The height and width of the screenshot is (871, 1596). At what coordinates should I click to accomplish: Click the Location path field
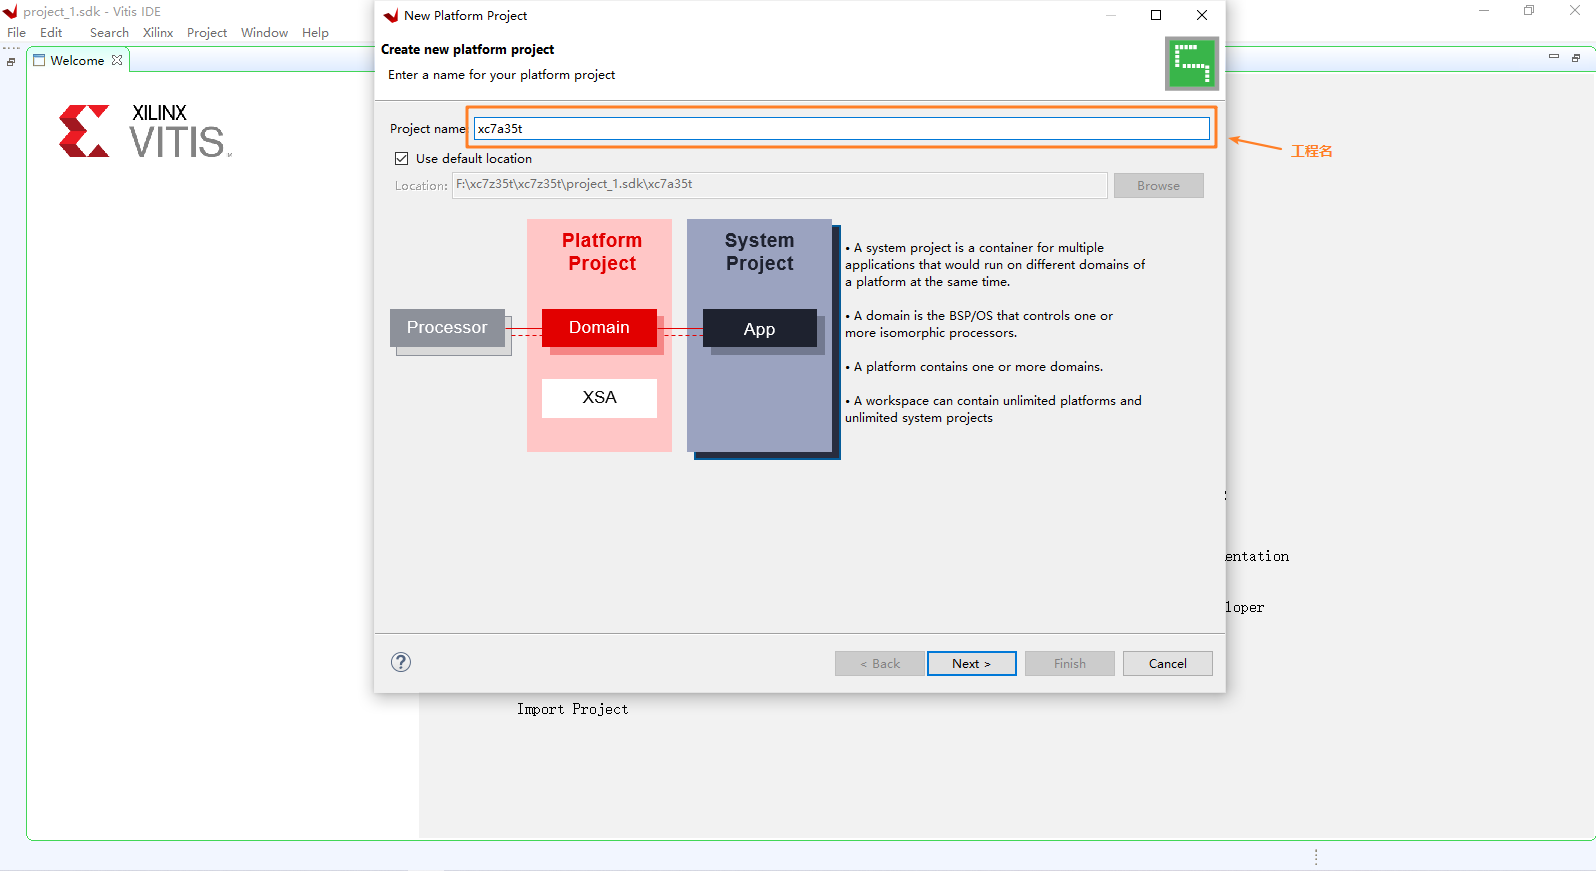tap(779, 185)
